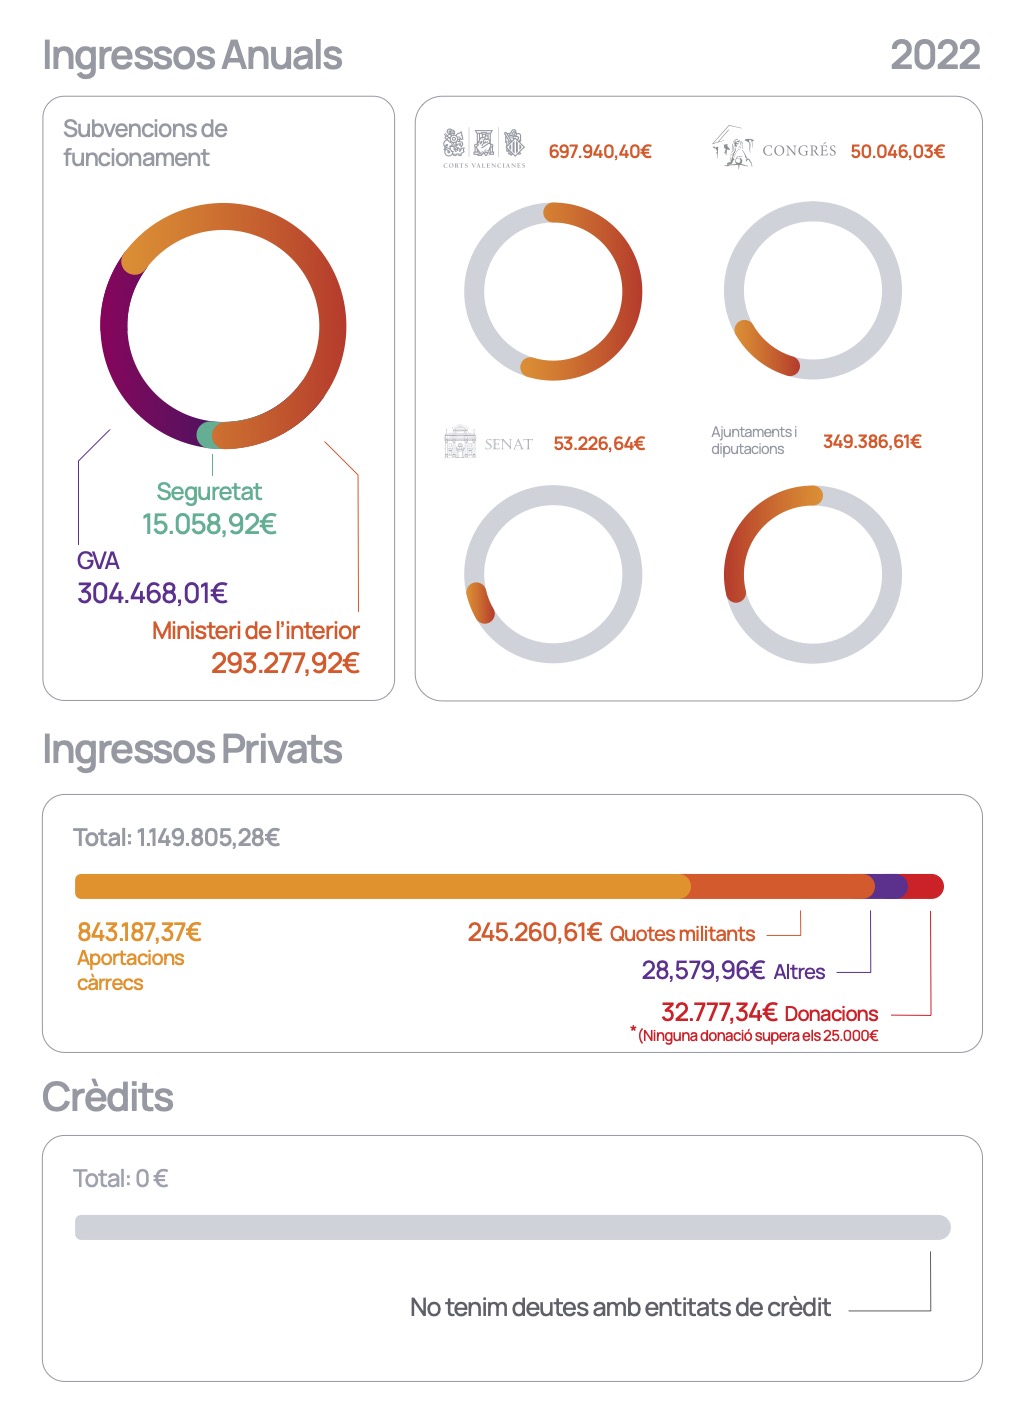Click the grey Crèdits progress bar

point(512,1227)
